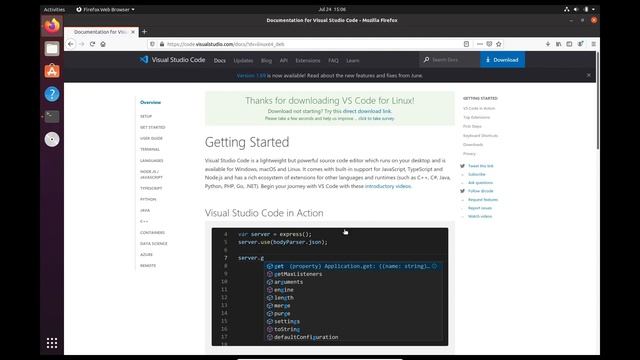Open the Firefox Web Browser app menu
The height and width of the screenshot is (360, 640).
point(105,9)
